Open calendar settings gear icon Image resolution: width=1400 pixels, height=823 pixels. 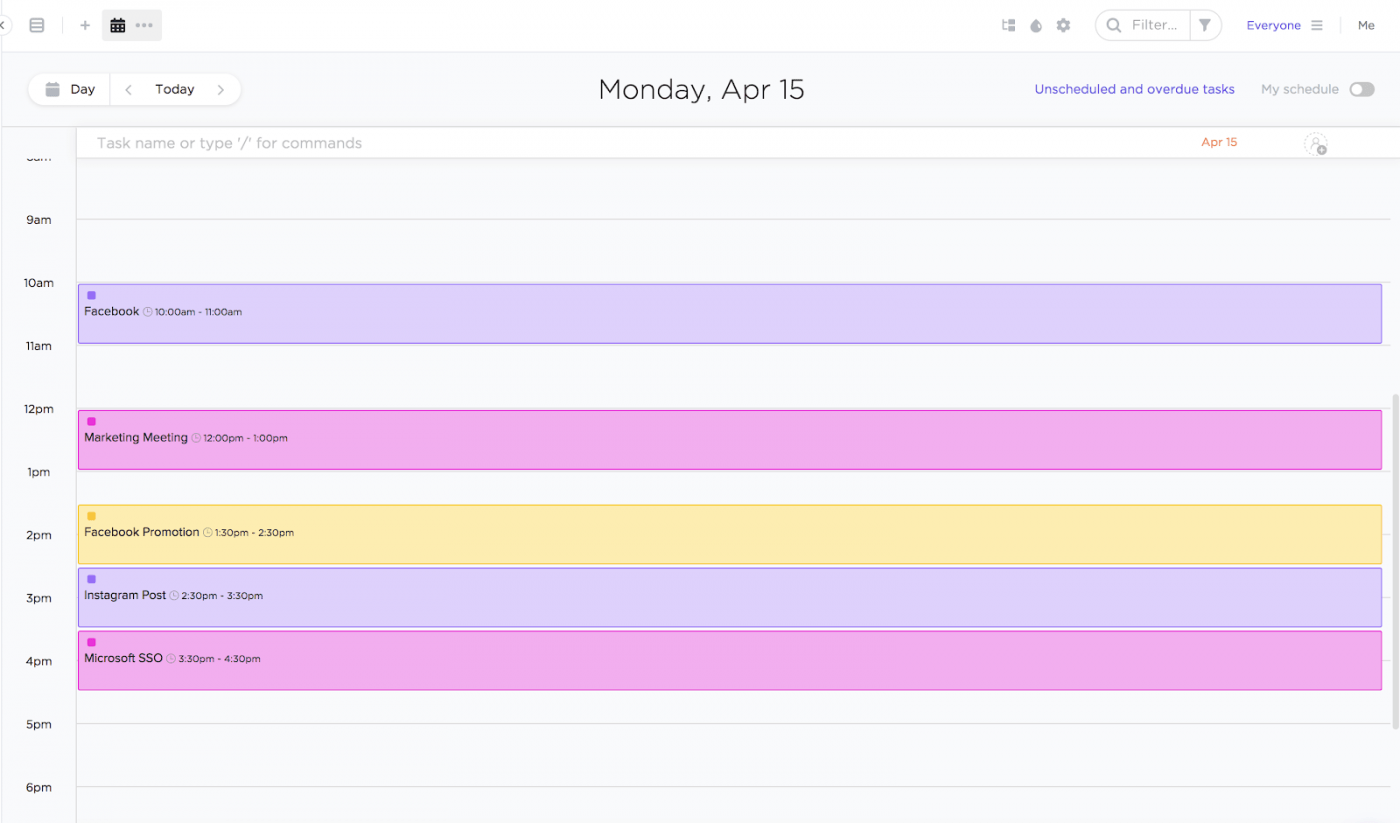pos(1063,25)
